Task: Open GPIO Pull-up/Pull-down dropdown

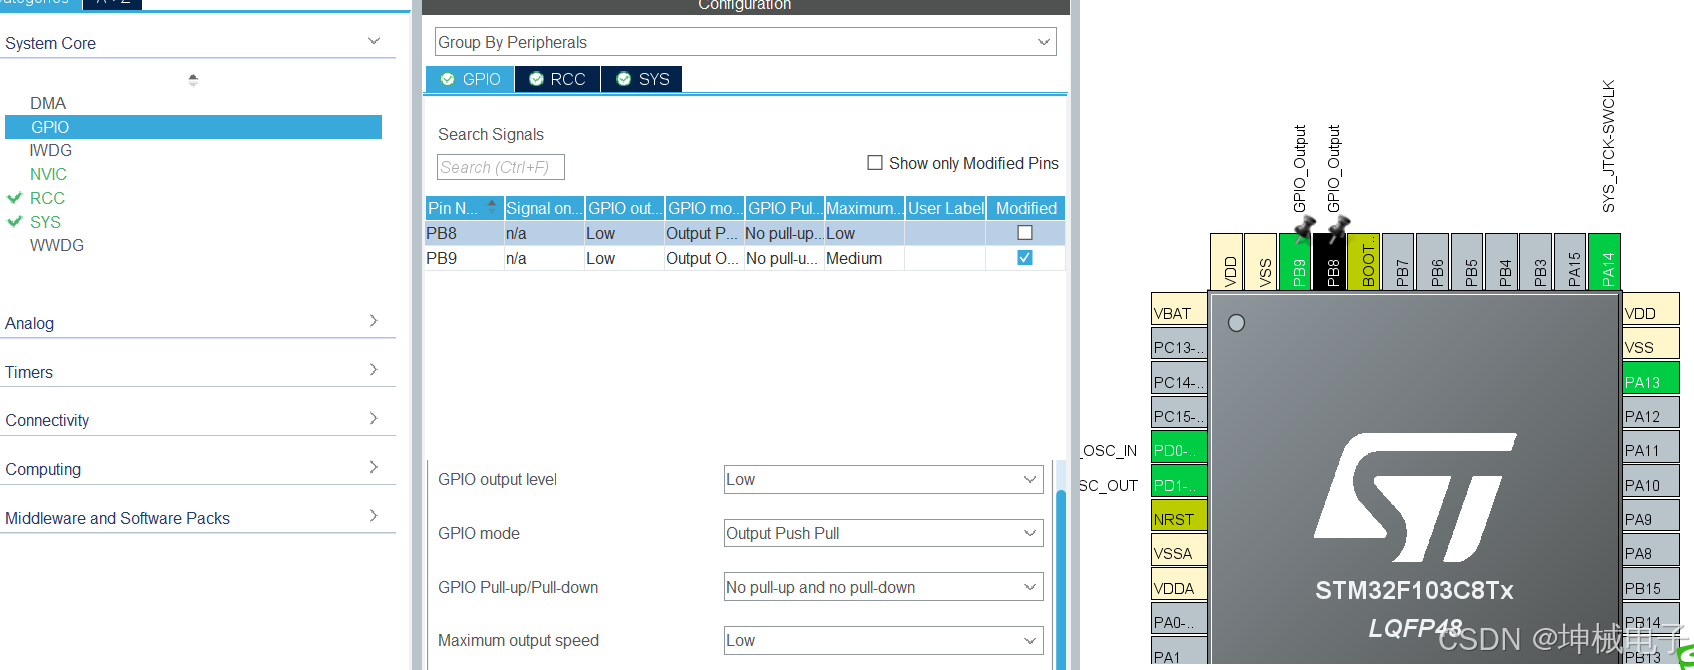Action: click(x=884, y=587)
